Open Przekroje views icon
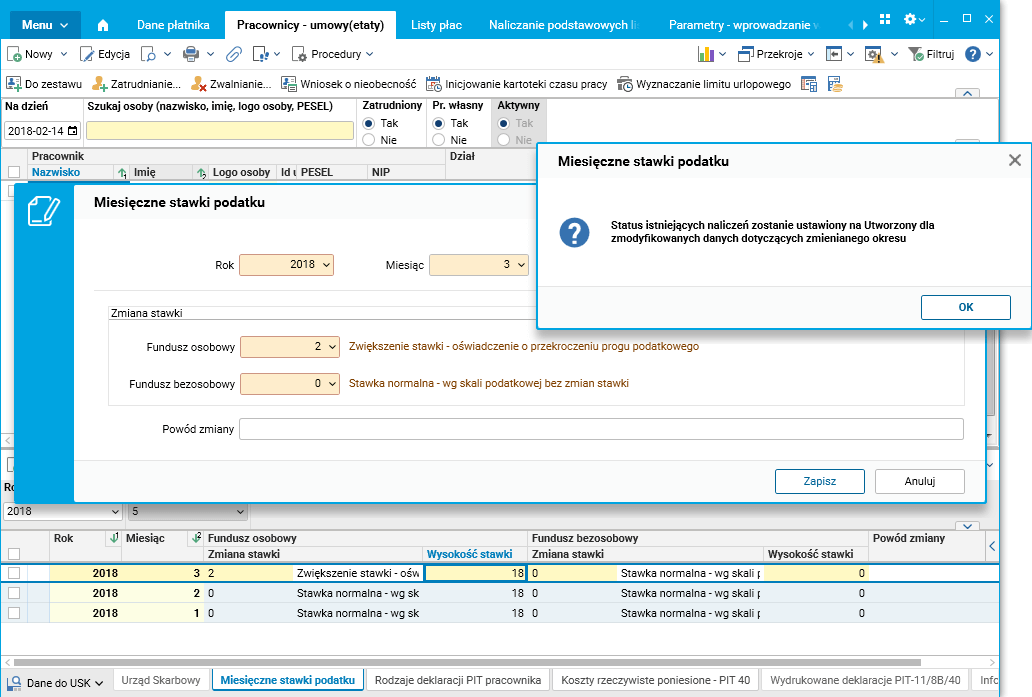1032x697 pixels. [x=746, y=54]
